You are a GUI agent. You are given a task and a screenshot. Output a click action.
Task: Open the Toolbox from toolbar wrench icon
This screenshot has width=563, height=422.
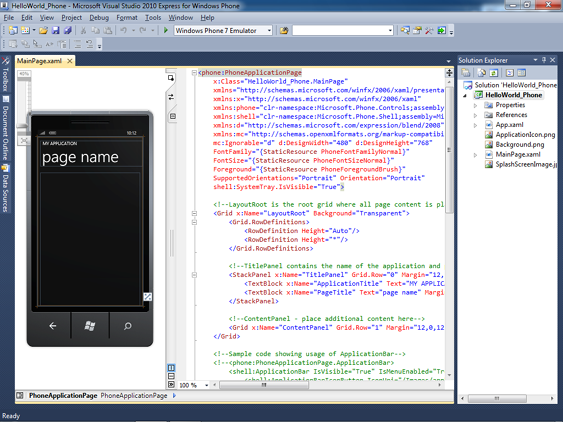tap(429, 31)
